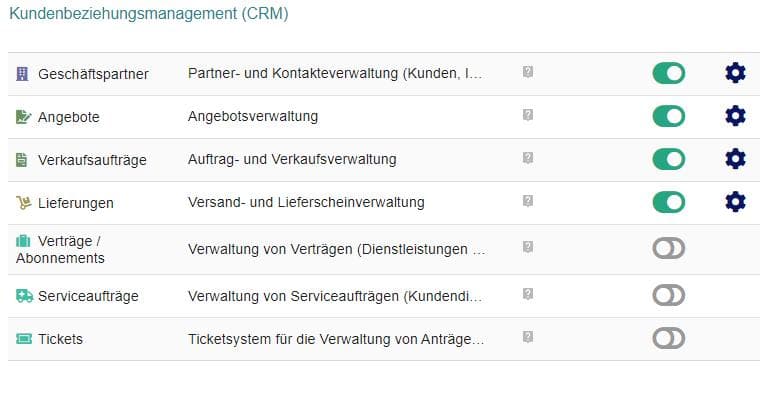Click help icon in Serviceaufträge row
Viewport: 768px width, 409px height.
[528, 294]
